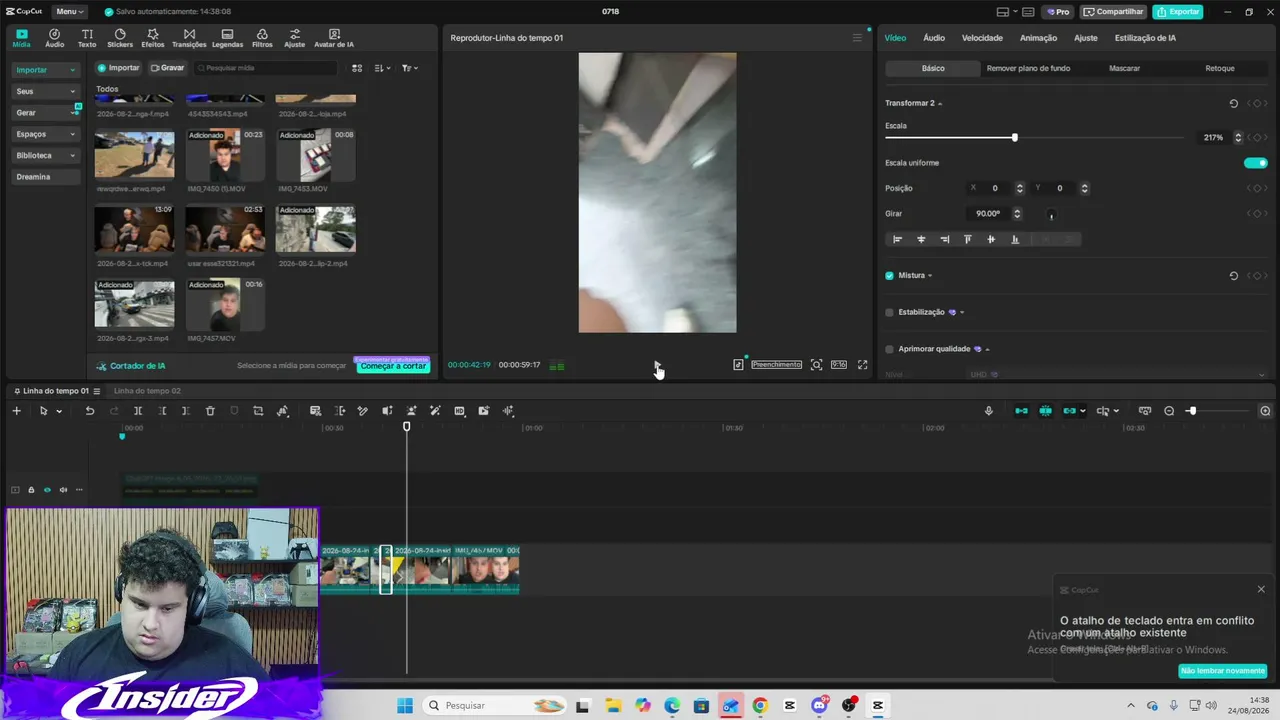Open the media sort order dropdown

[x=382, y=68]
